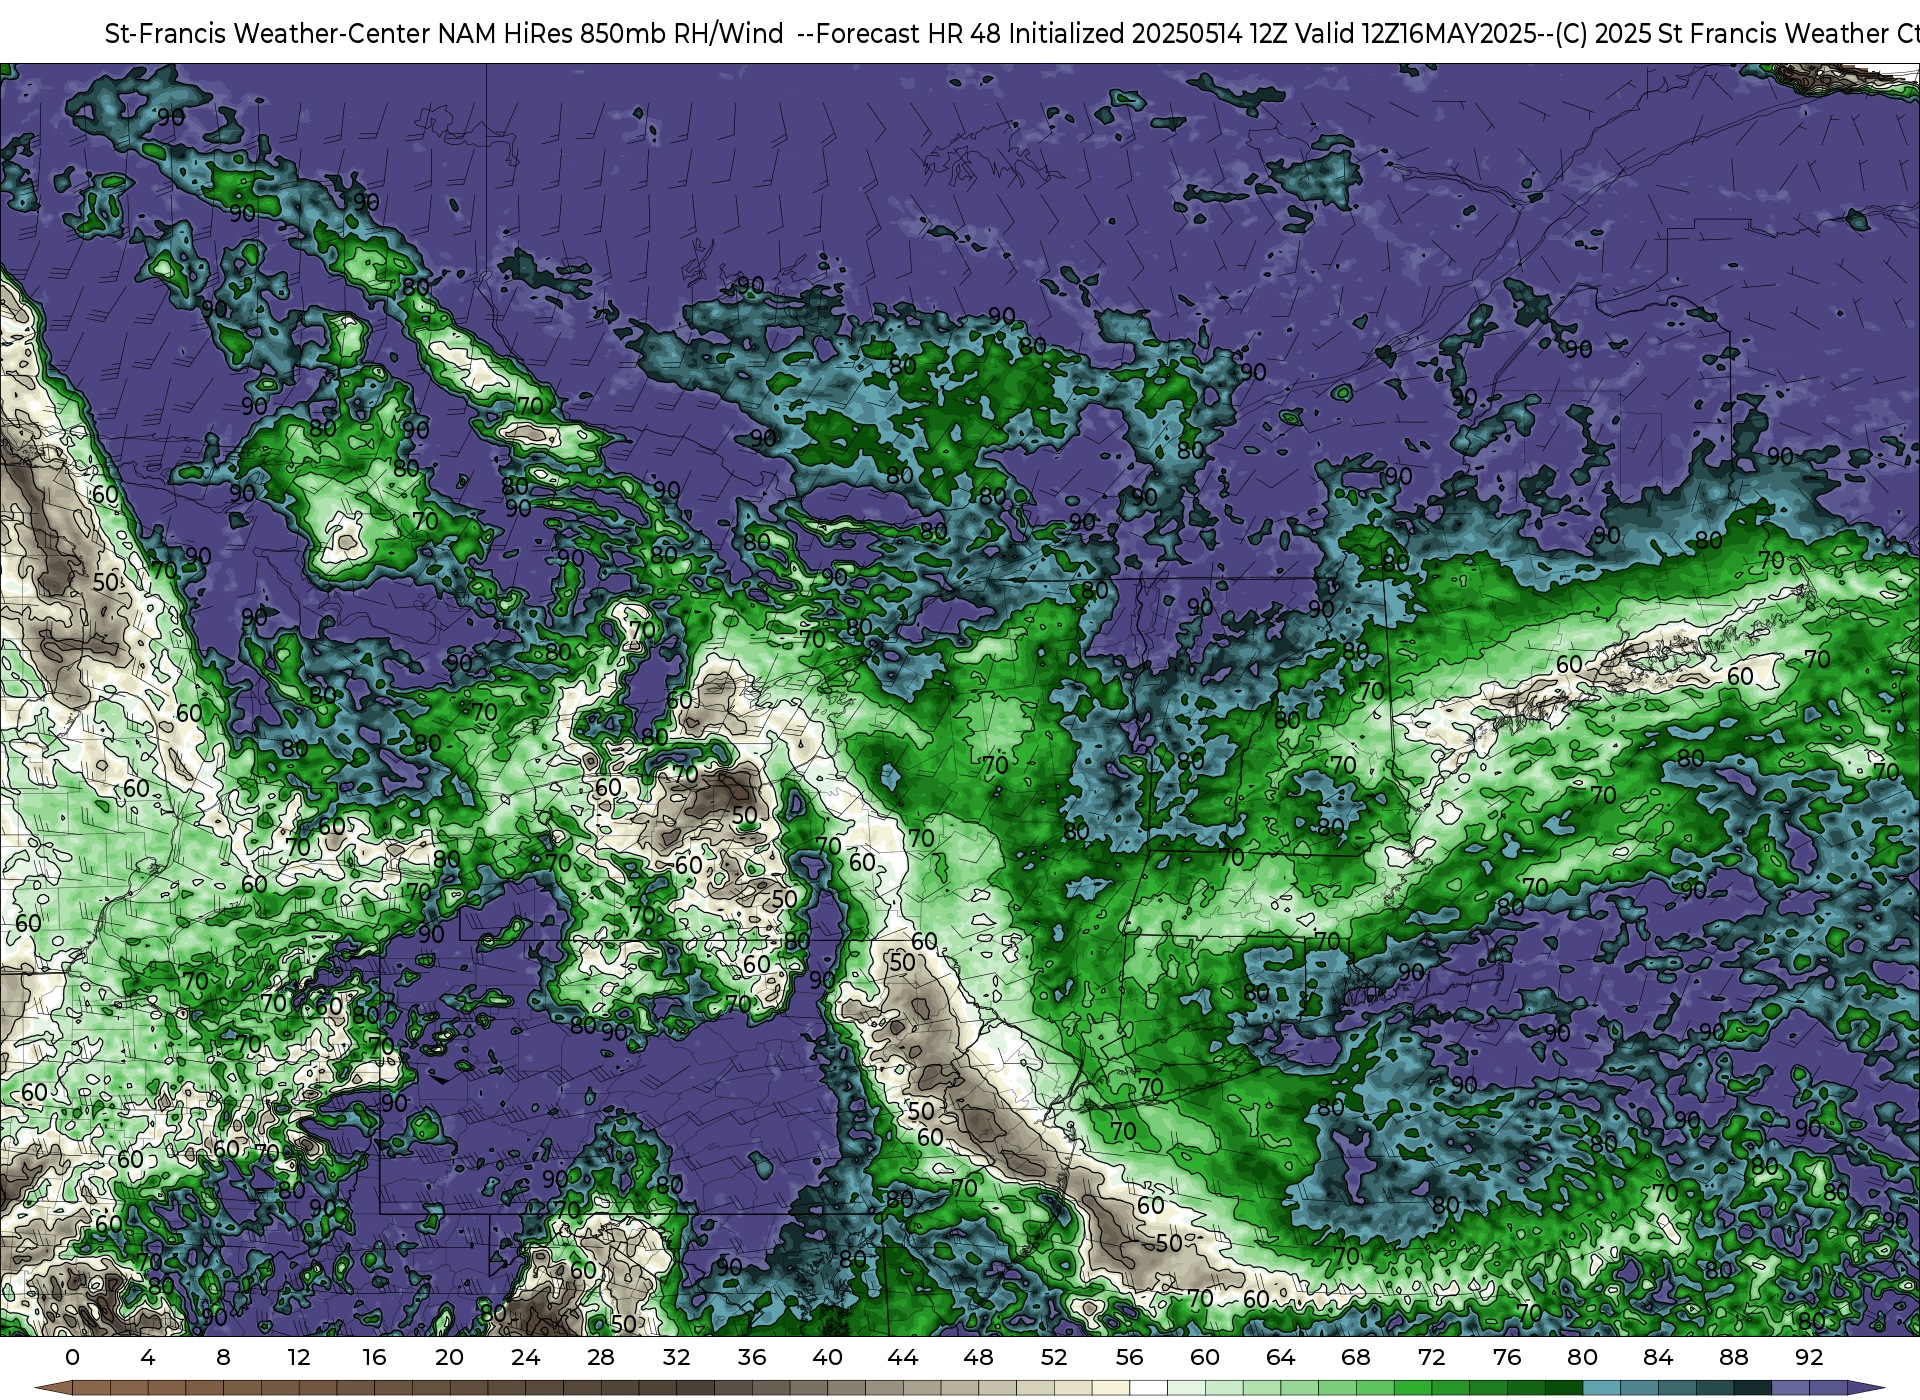This screenshot has width=1920, height=1400.
Task: Pick the pale green swatch below 60 on colorbar
Action: [x=1224, y=1389]
